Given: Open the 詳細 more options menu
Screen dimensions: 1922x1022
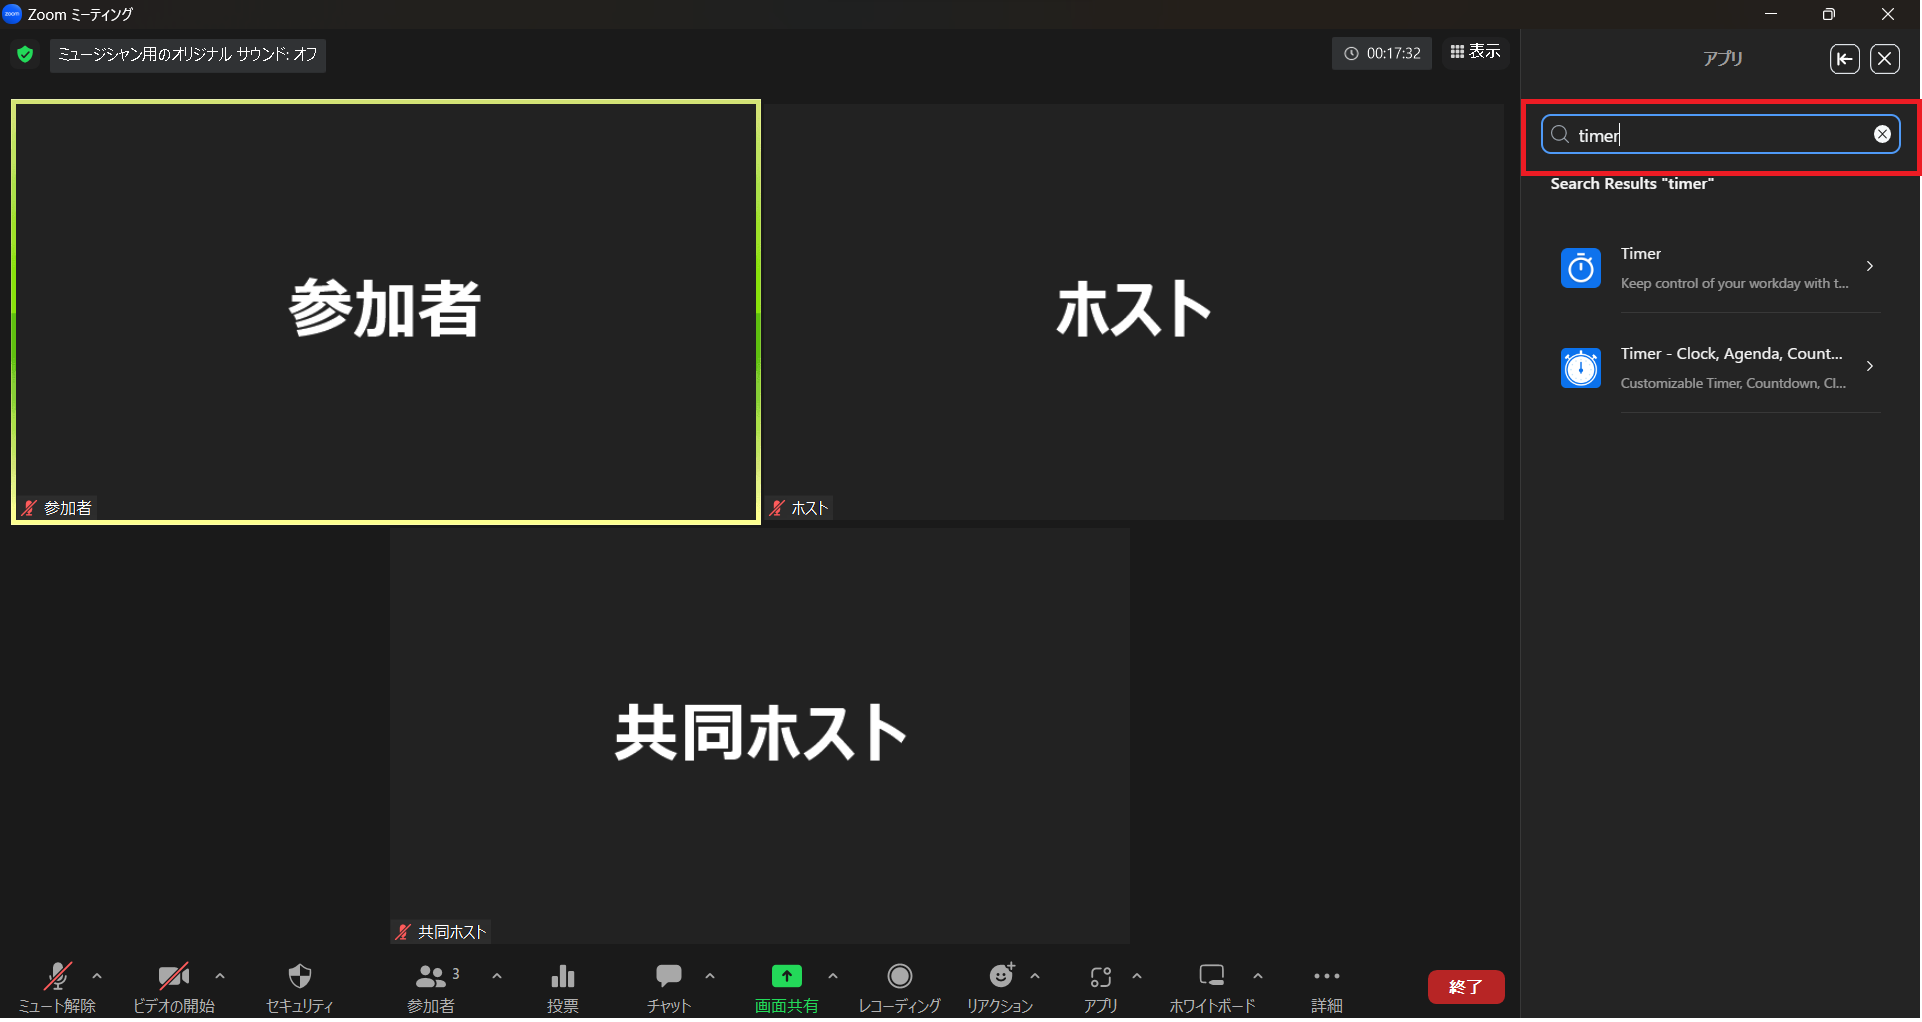Looking at the screenshot, I should [x=1326, y=977].
